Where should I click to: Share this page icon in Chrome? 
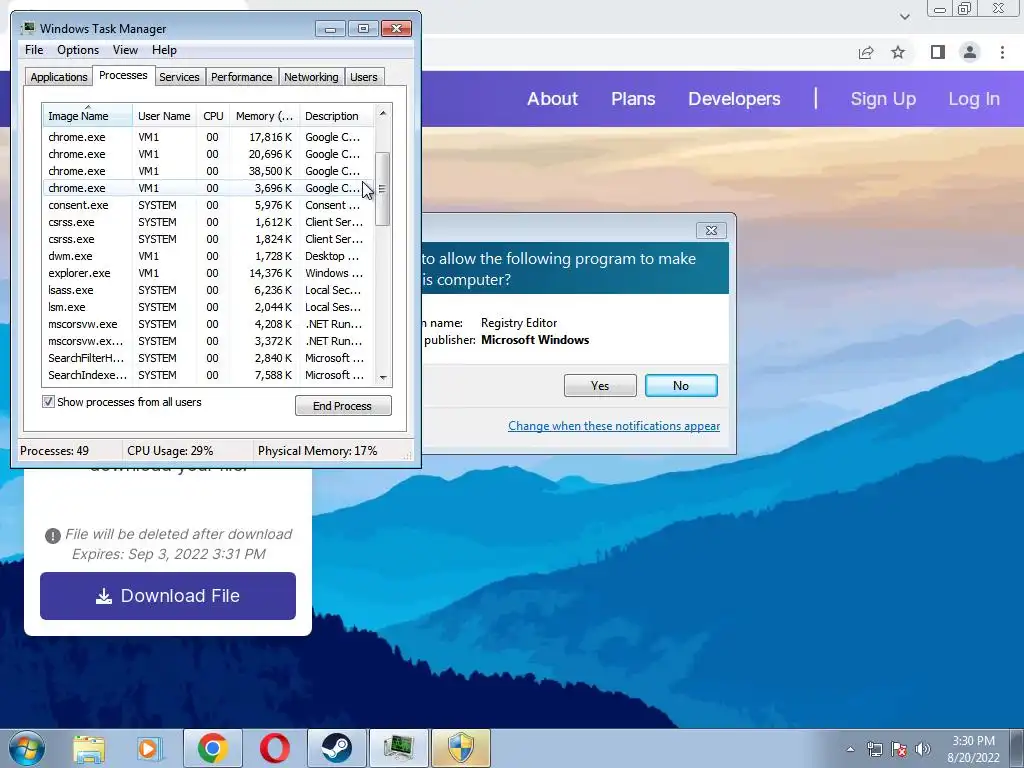point(866,52)
